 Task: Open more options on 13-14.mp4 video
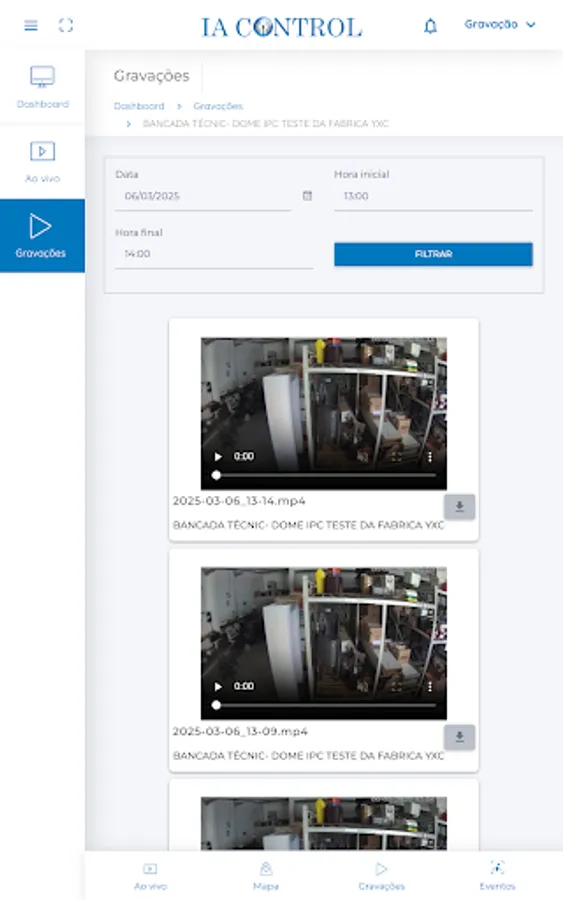pyautogui.click(x=430, y=457)
